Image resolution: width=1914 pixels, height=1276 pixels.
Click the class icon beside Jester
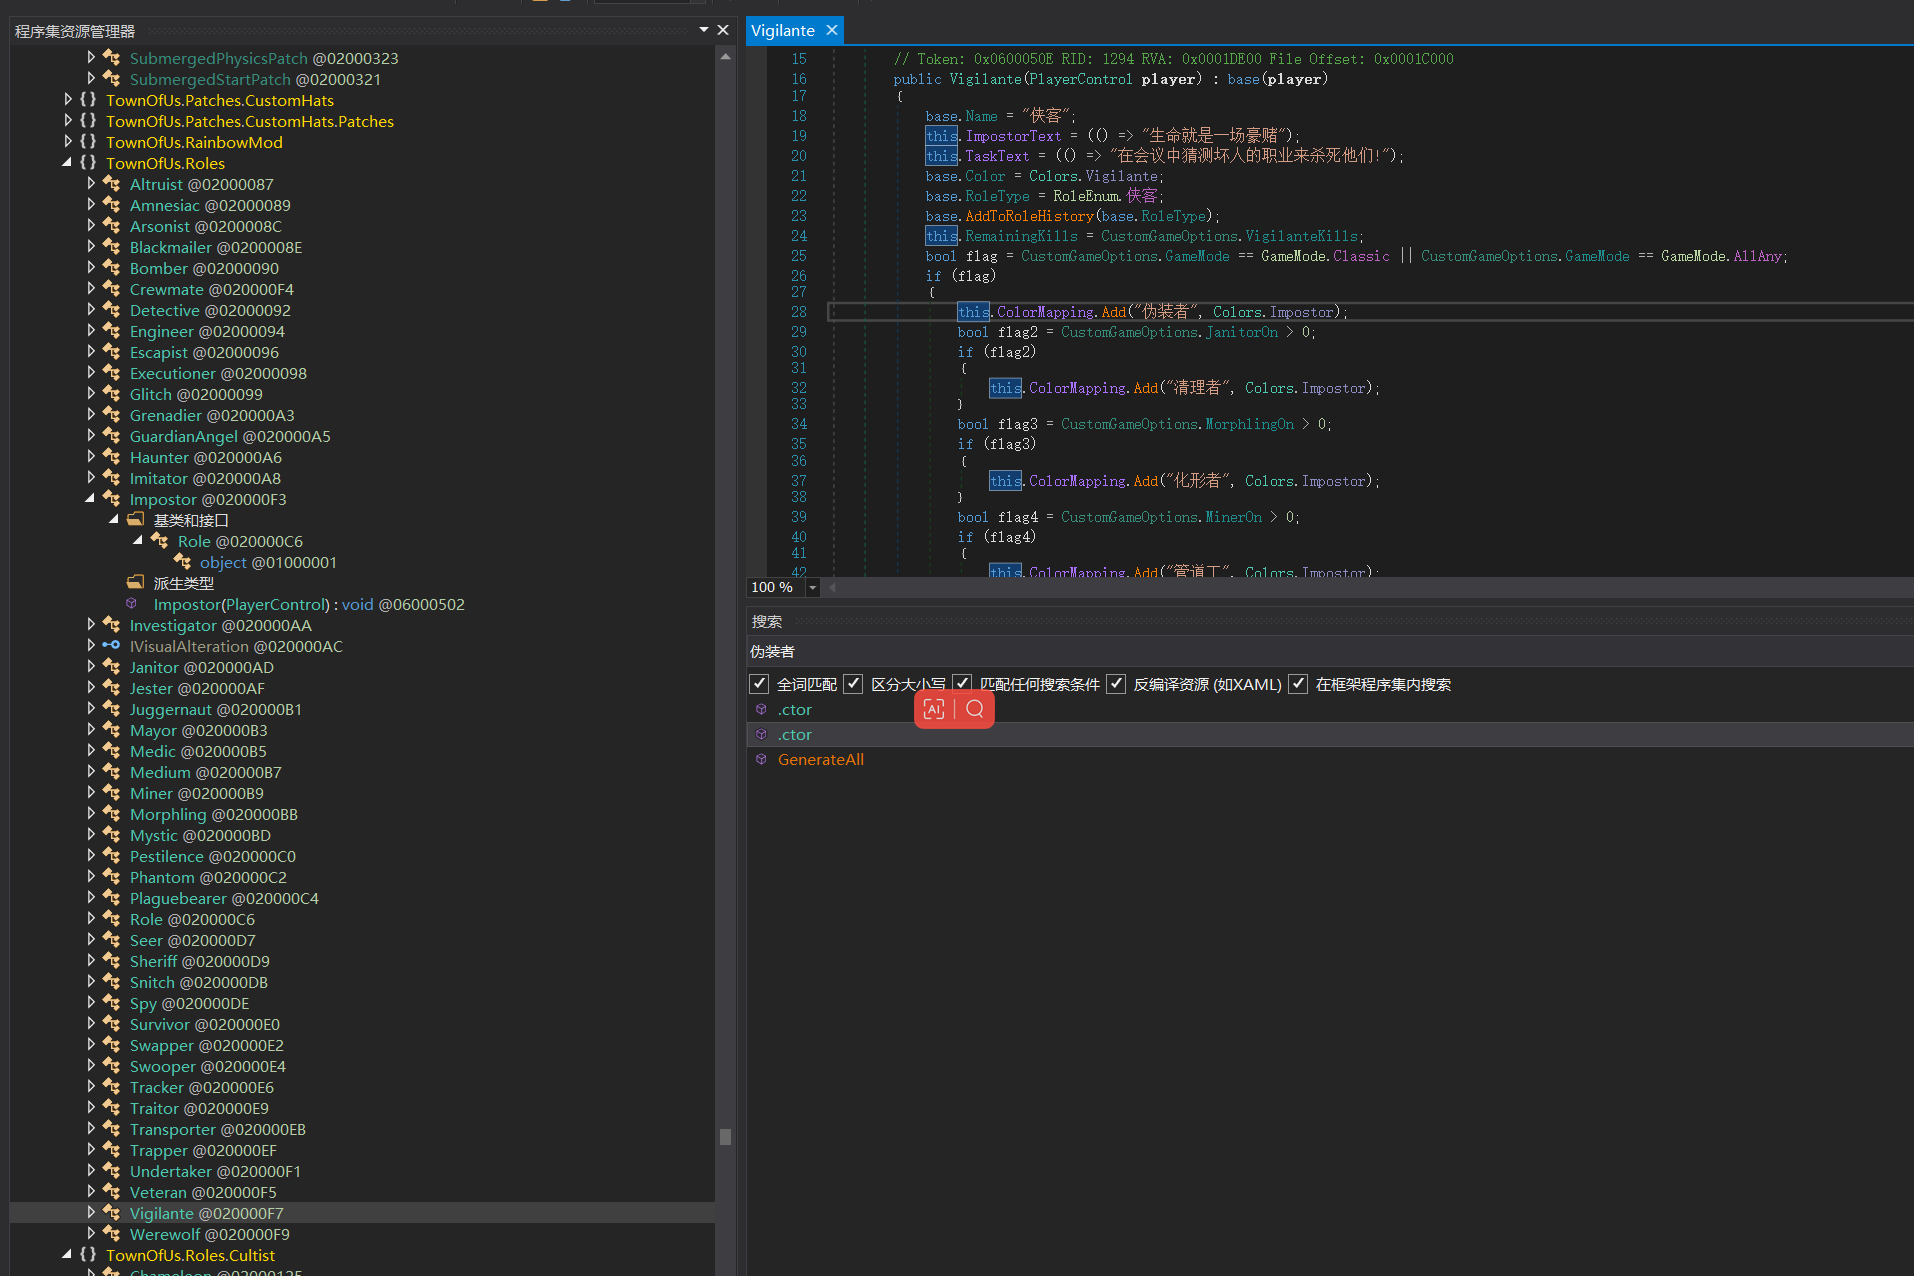tap(111, 688)
